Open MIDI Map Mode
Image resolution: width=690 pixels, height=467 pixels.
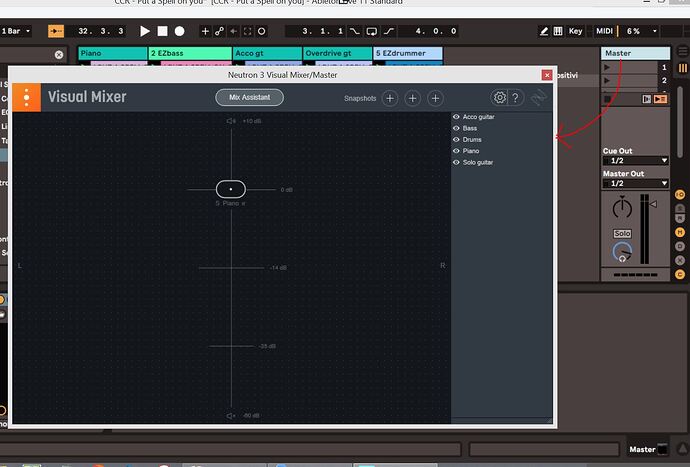[x=604, y=31]
